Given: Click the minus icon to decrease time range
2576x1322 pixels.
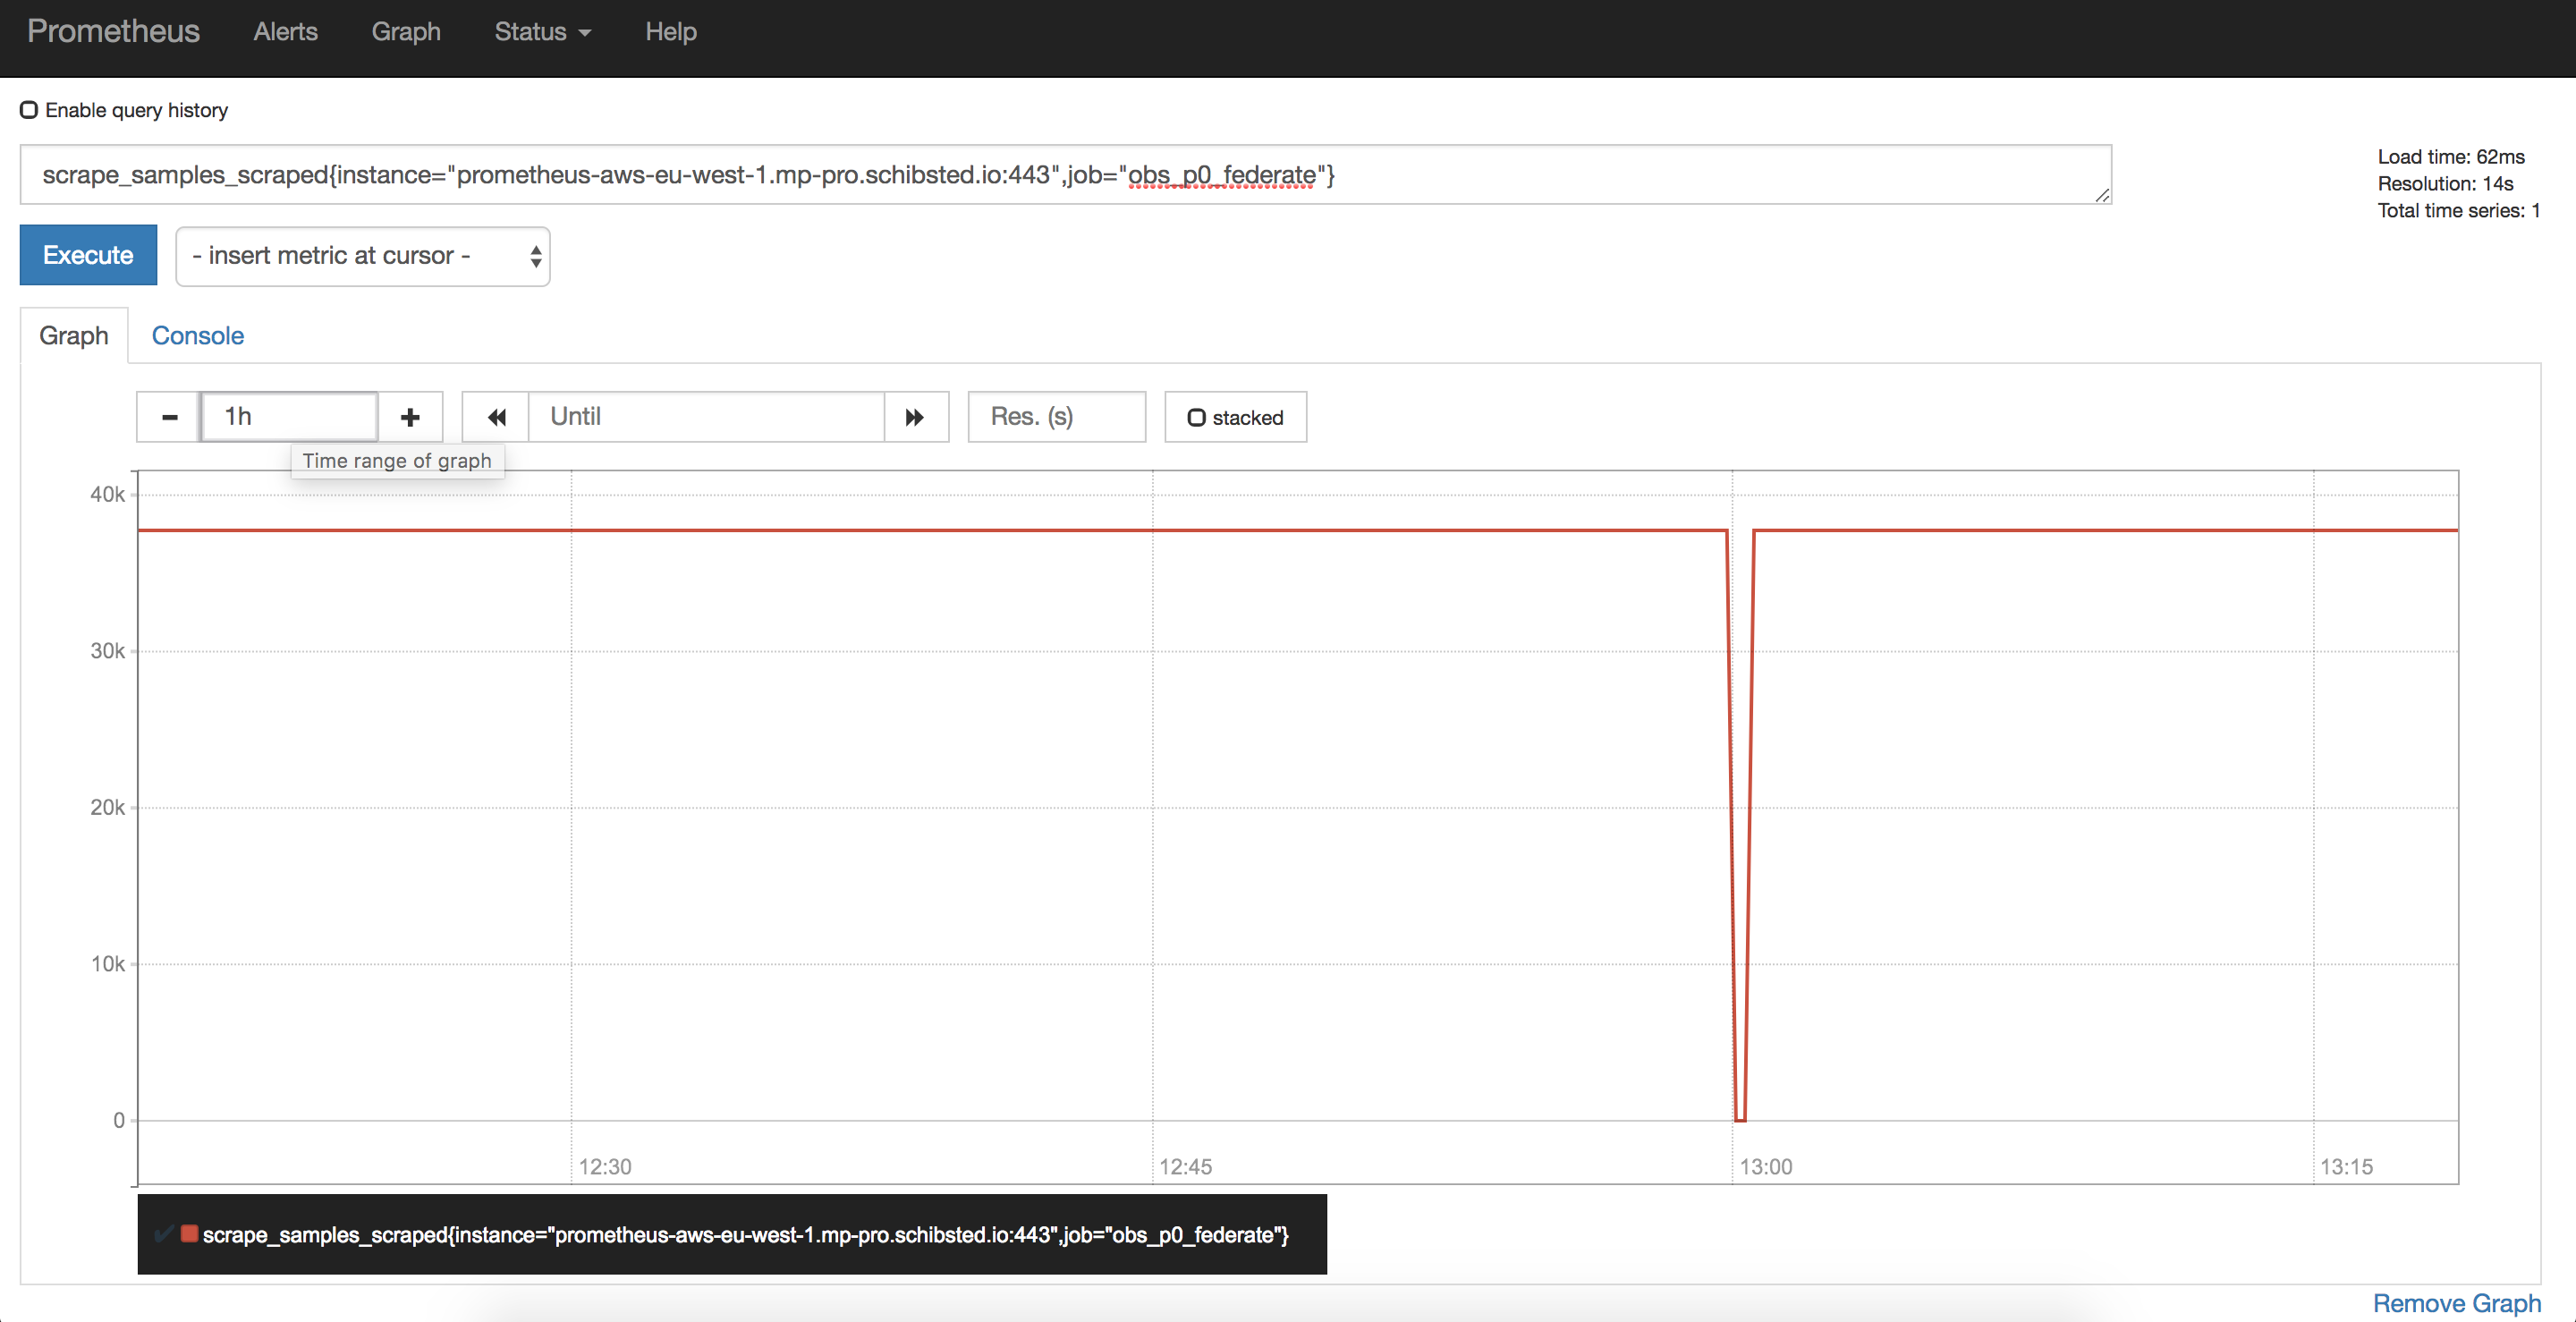Looking at the screenshot, I should point(169,417).
